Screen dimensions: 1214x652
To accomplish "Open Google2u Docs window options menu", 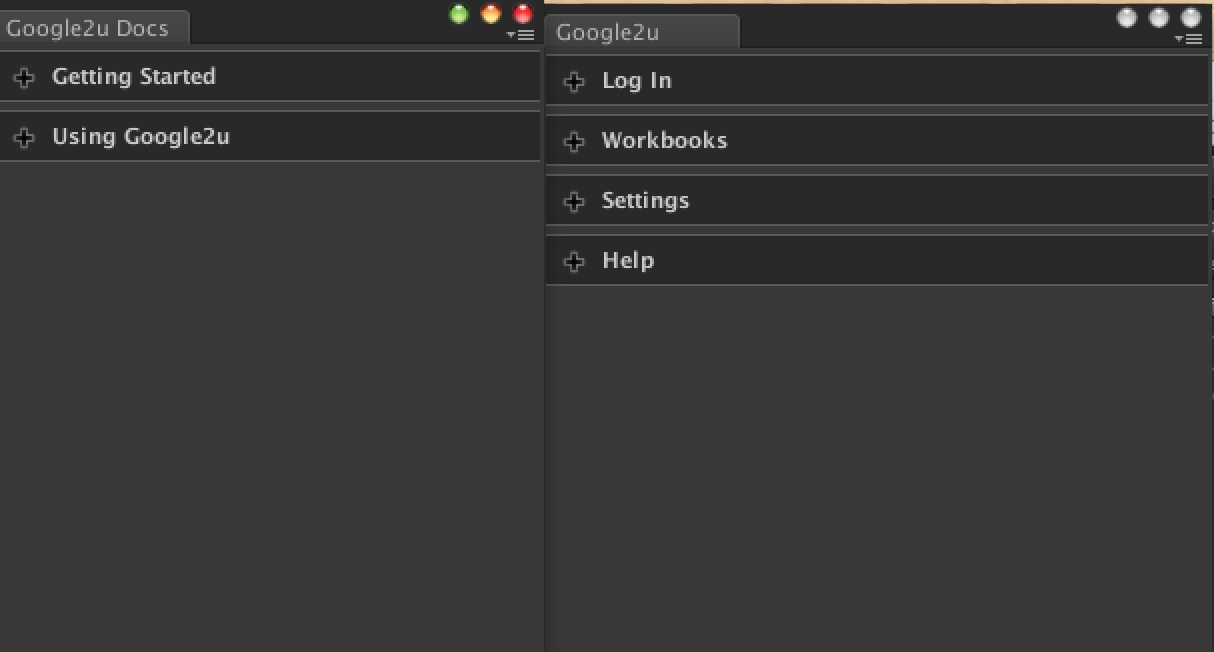I will coord(521,35).
